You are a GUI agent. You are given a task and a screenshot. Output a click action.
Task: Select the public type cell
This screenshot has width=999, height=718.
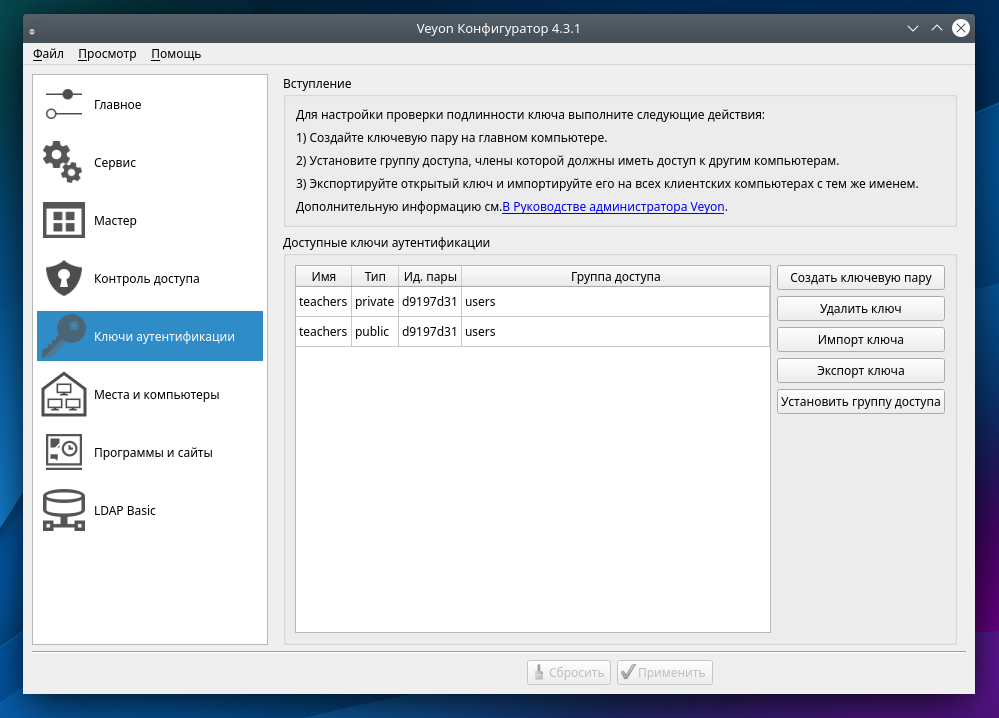375,331
